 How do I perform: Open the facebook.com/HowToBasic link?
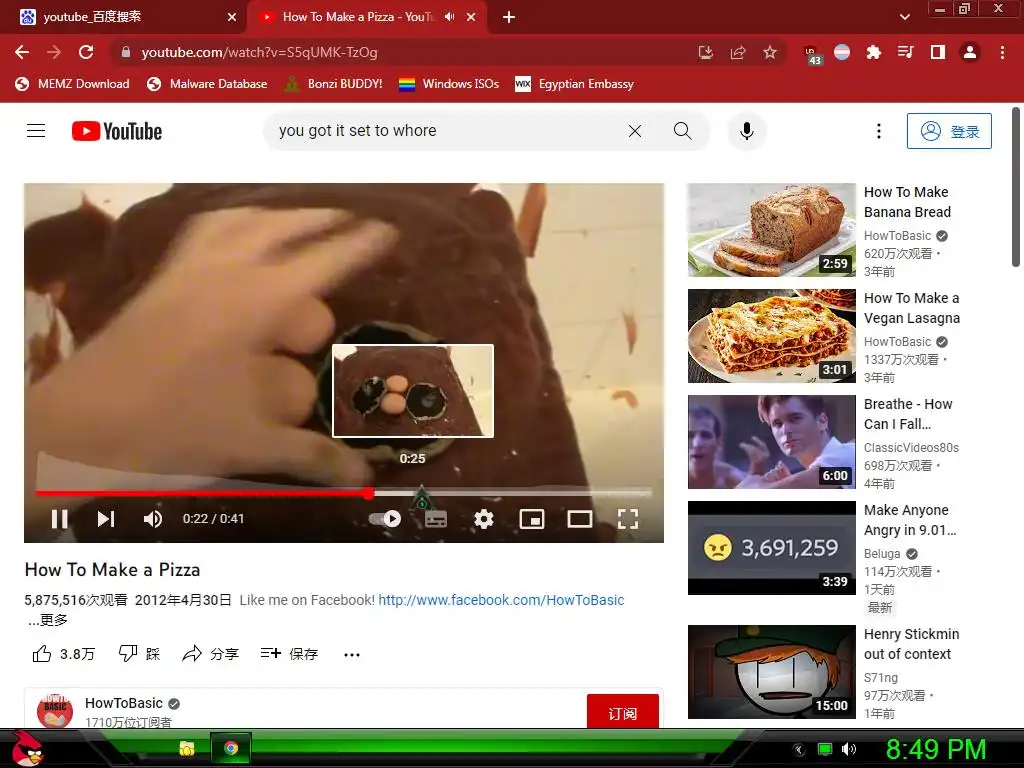coord(501,600)
